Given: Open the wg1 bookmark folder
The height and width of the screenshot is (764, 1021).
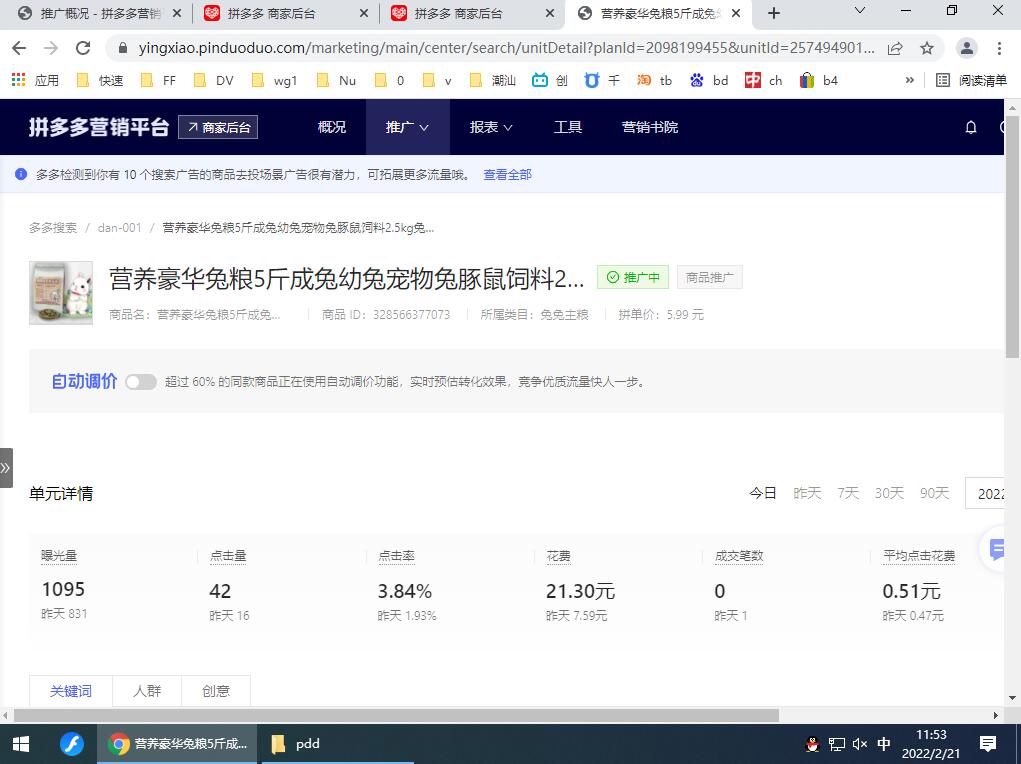Looking at the screenshot, I should [x=275, y=80].
